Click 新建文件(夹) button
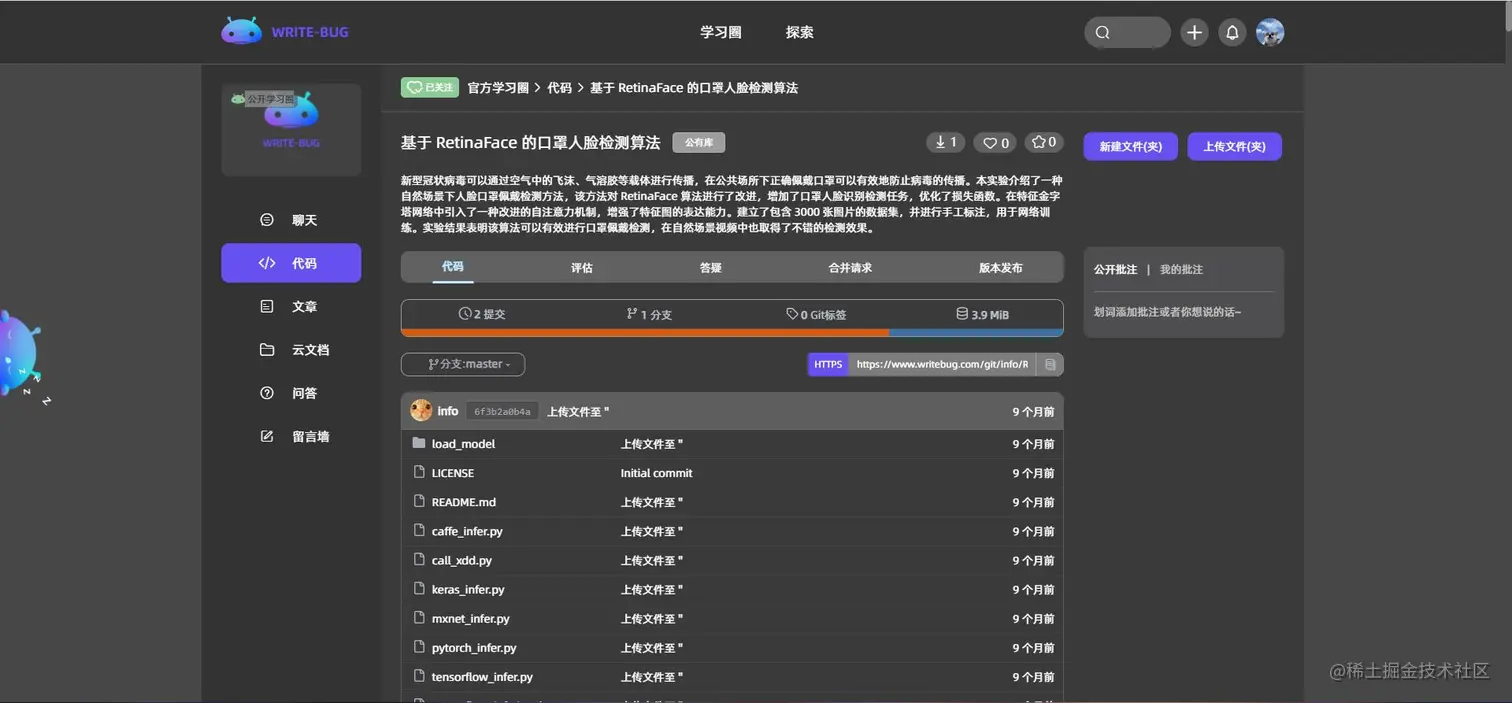The height and width of the screenshot is (703, 1512). (1130, 146)
